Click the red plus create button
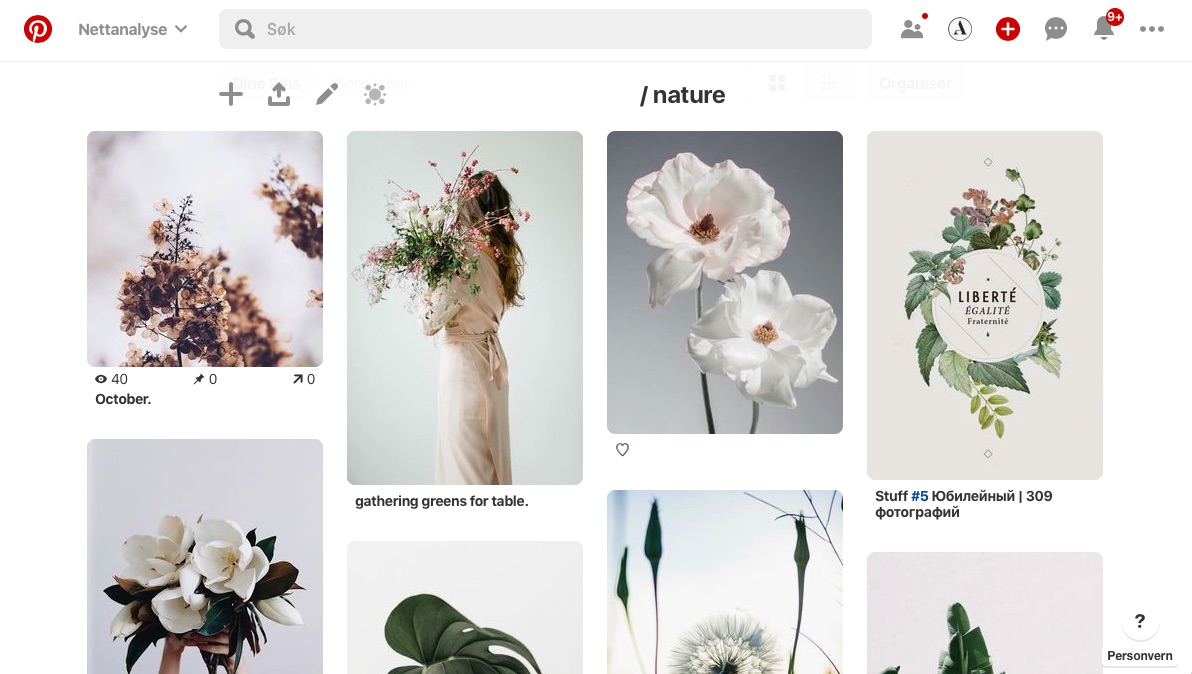The image size is (1192, 674). click(1008, 29)
